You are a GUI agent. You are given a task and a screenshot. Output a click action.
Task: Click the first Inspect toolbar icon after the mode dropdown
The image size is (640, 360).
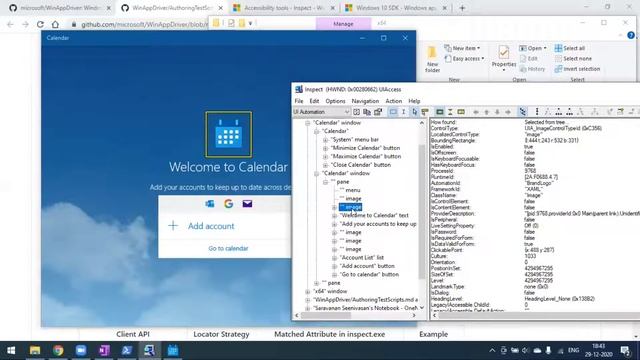pos(356,112)
